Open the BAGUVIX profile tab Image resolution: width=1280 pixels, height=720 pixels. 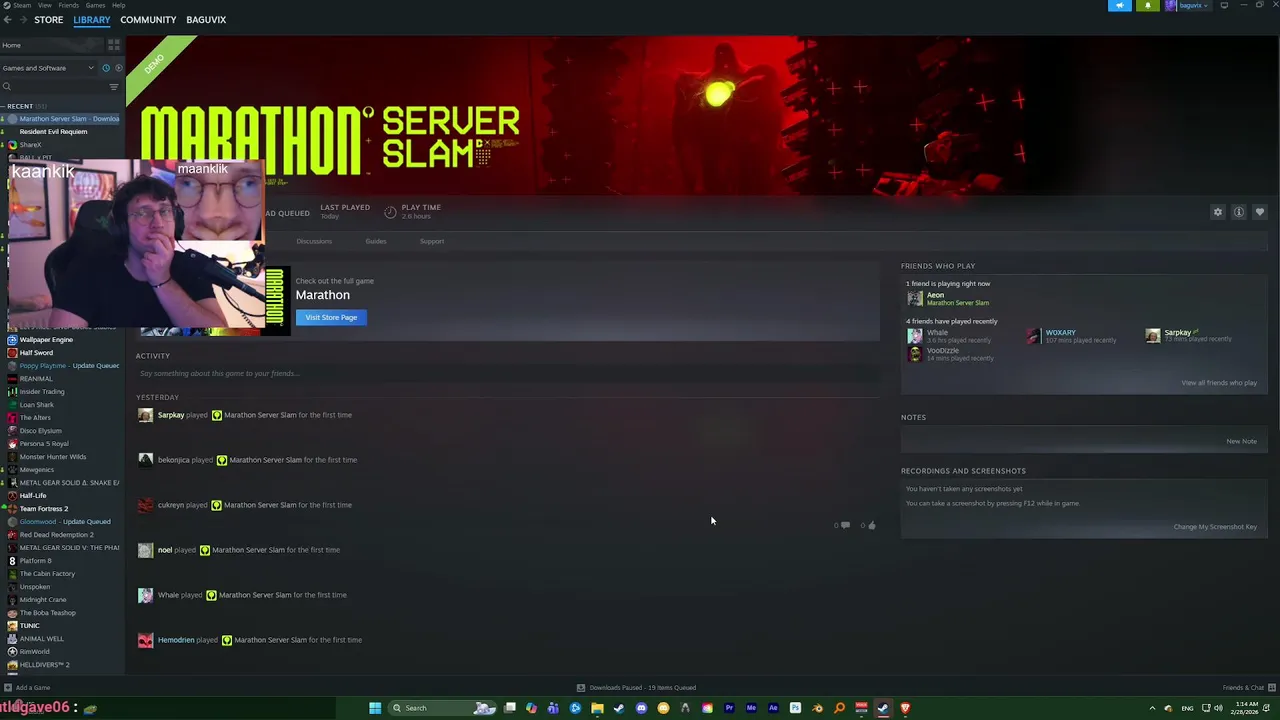(x=206, y=20)
